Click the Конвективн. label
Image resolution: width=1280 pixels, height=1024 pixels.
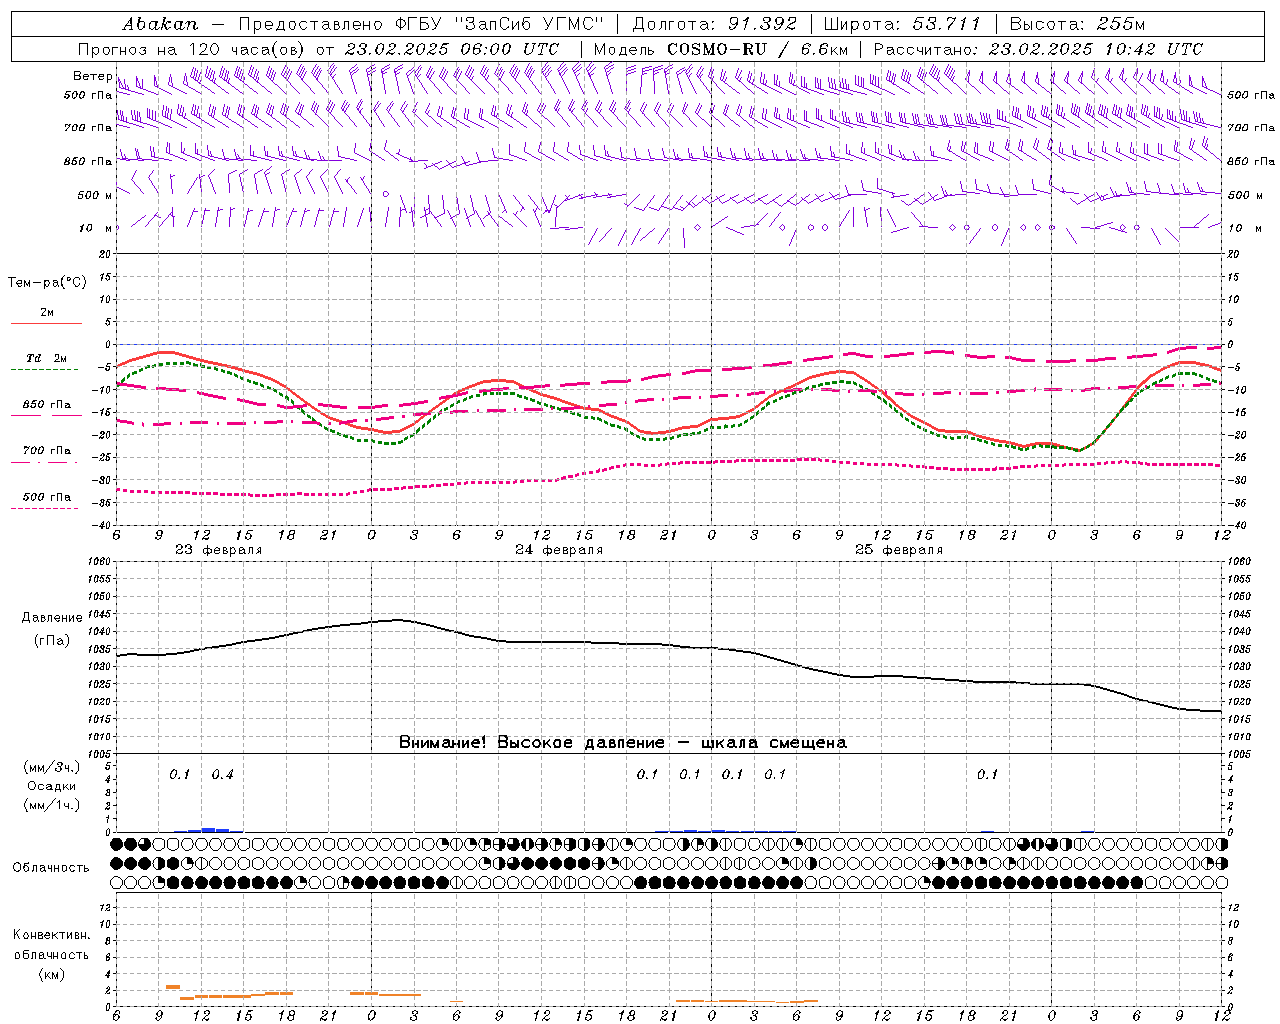coord(51,935)
